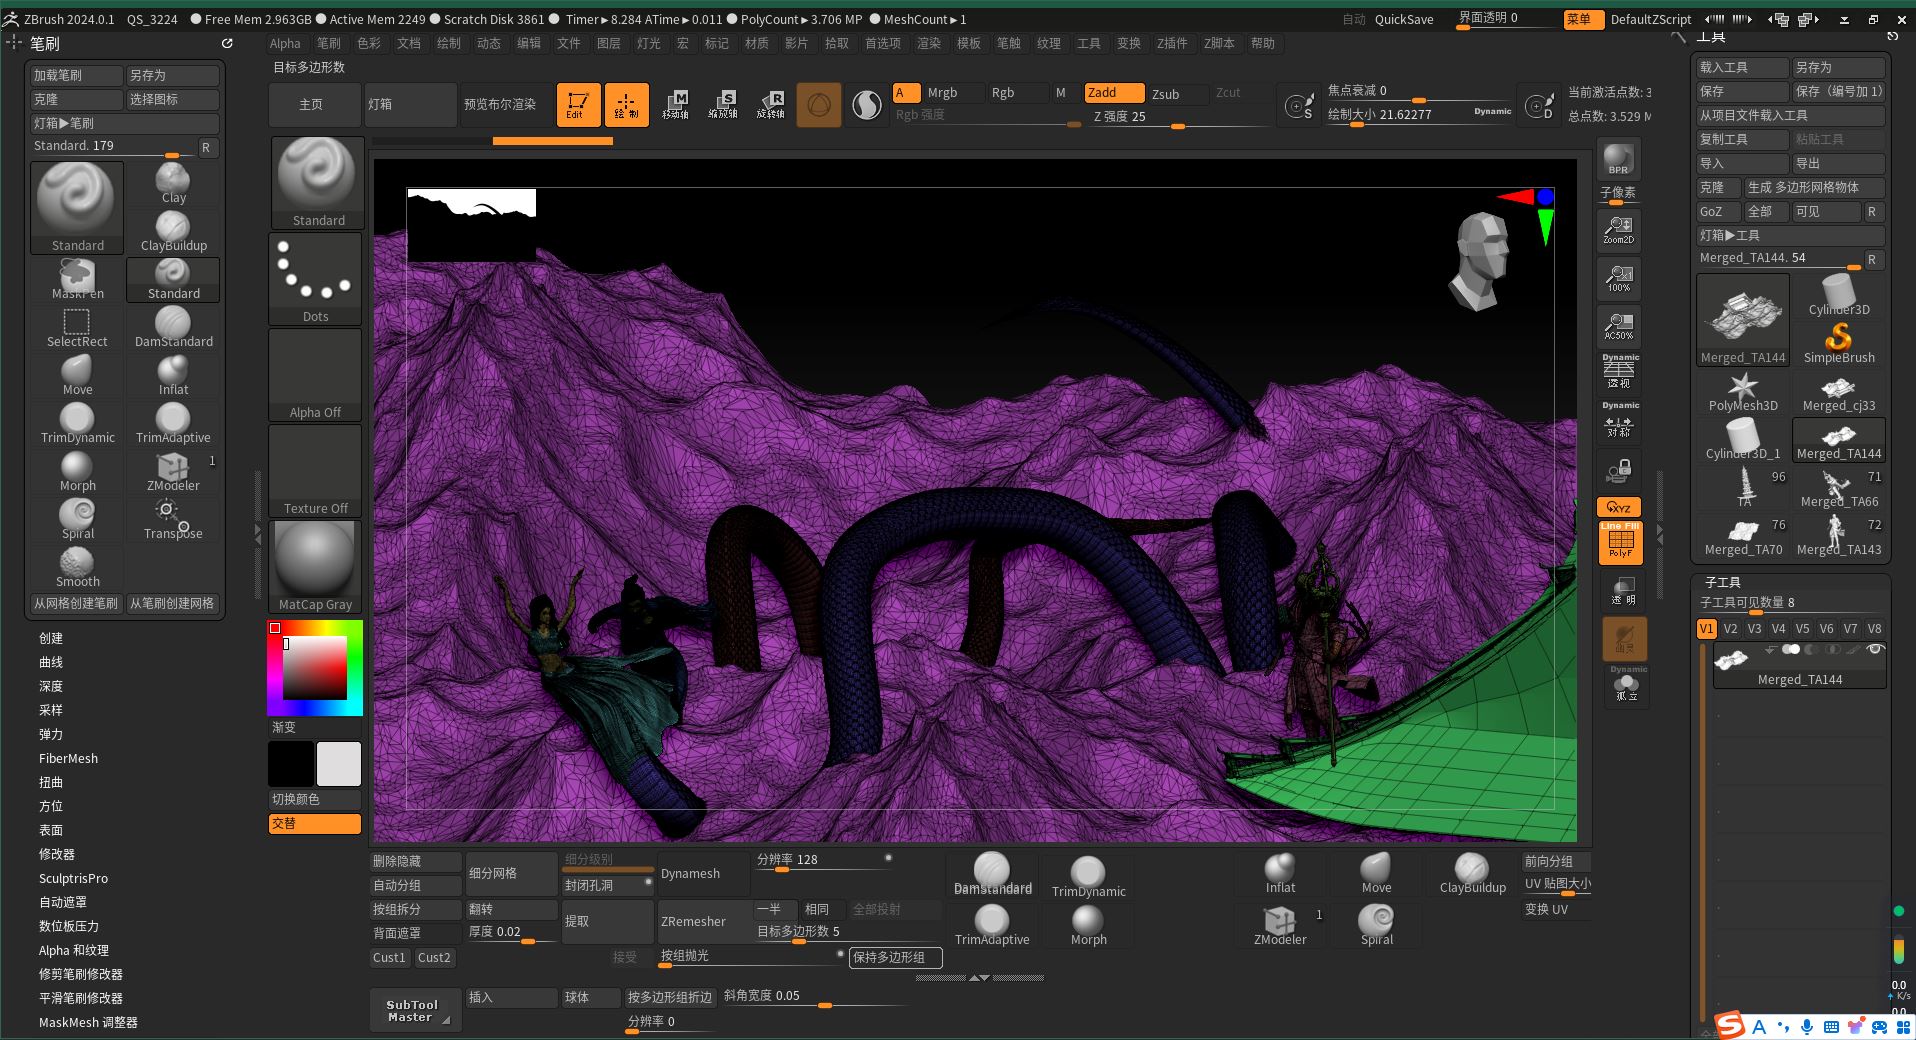Click the BPR render icon
Viewport: 1916px width, 1040px height.
1618,159
